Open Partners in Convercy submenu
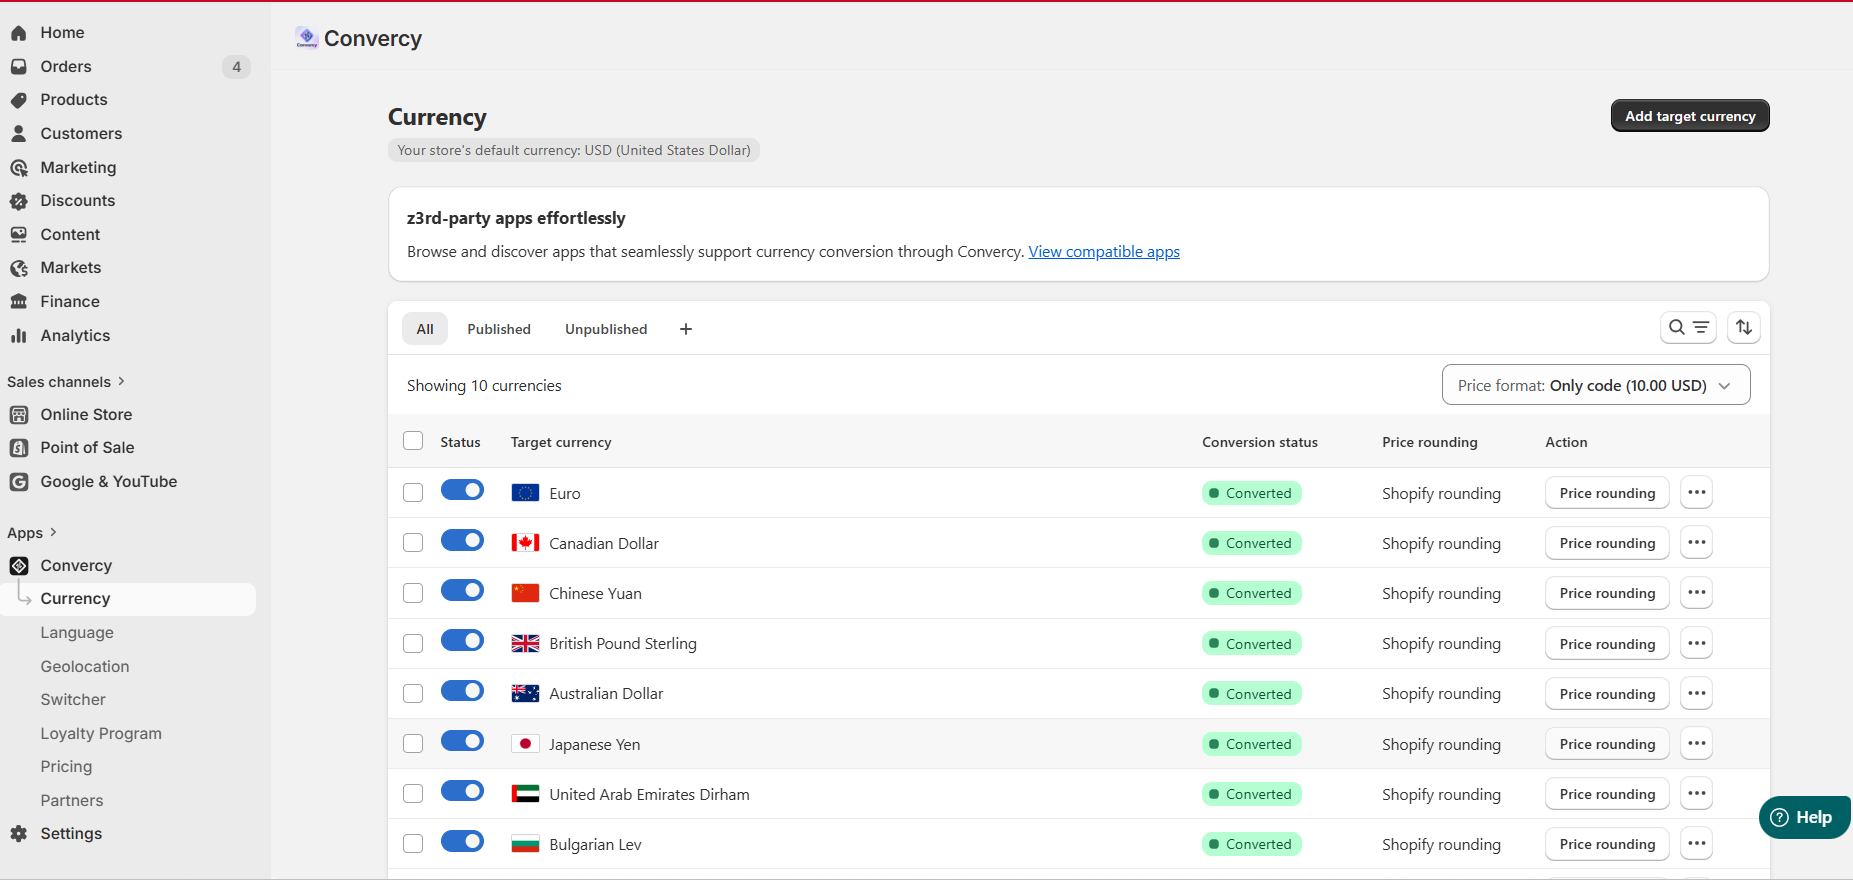 (72, 800)
